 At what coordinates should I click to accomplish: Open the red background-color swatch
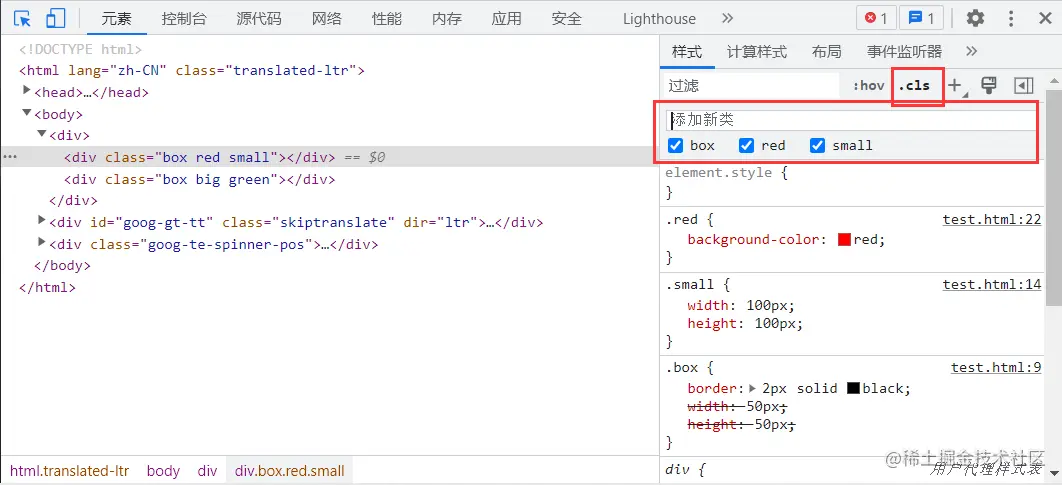(844, 239)
